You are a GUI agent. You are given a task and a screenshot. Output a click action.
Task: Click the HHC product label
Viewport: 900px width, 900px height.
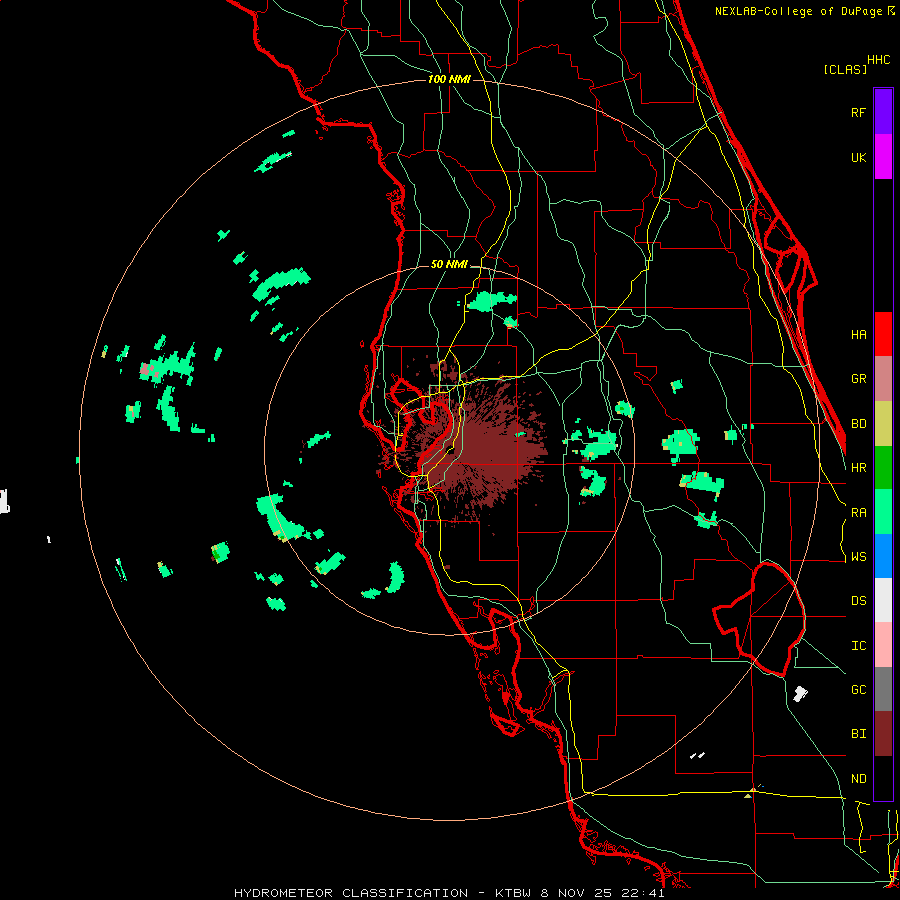(878, 60)
